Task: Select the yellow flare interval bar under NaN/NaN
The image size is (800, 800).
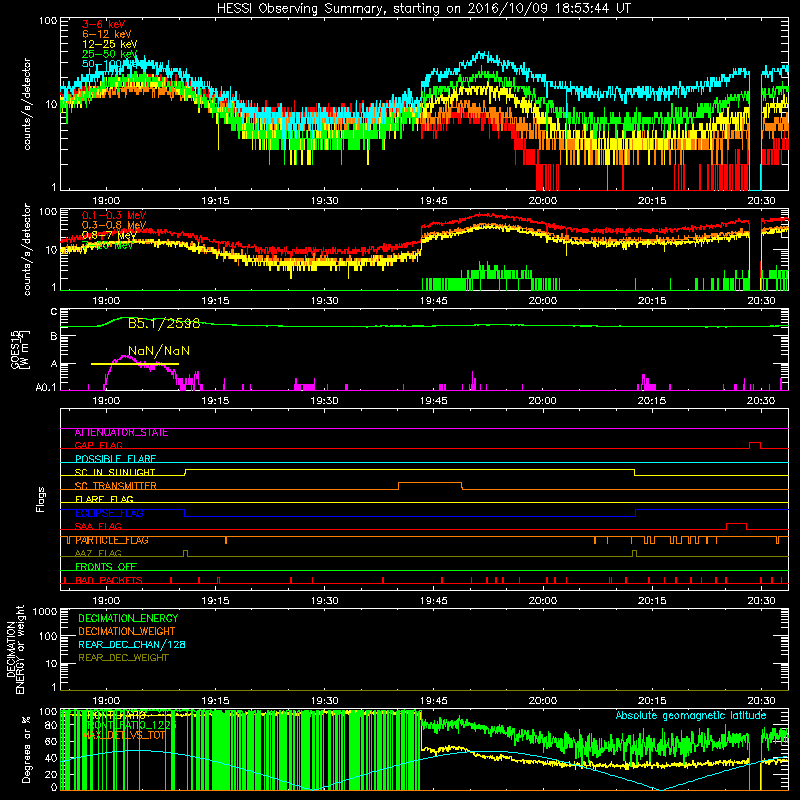Action: pyautogui.click(x=135, y=364)
